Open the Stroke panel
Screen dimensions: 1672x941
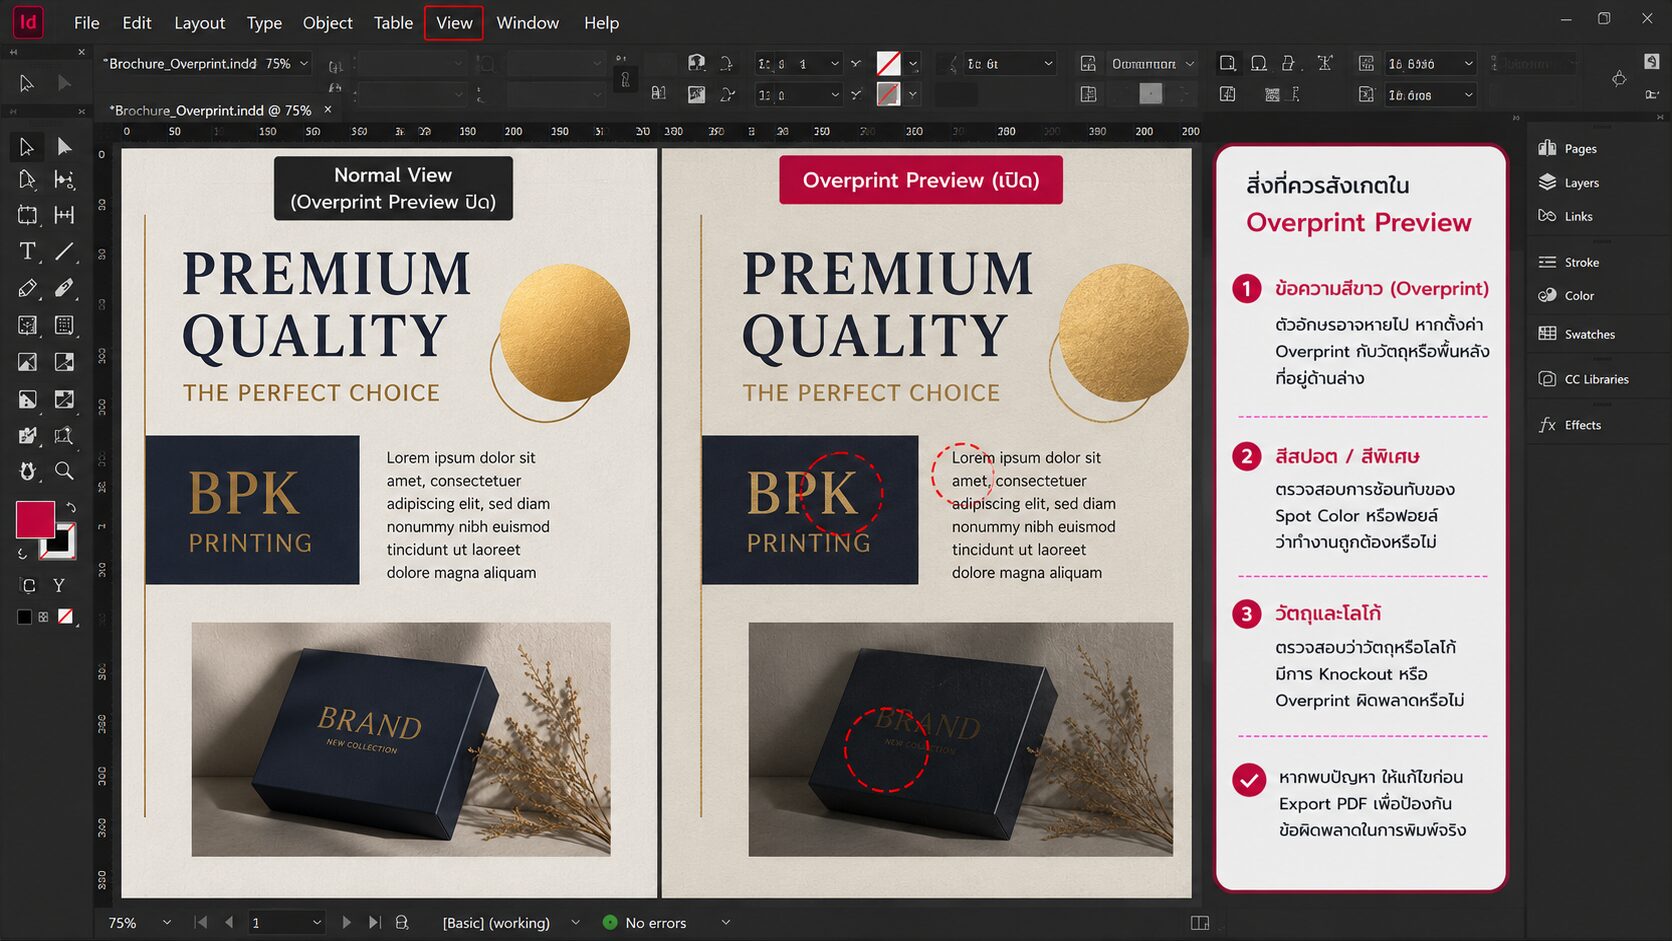1569,262
